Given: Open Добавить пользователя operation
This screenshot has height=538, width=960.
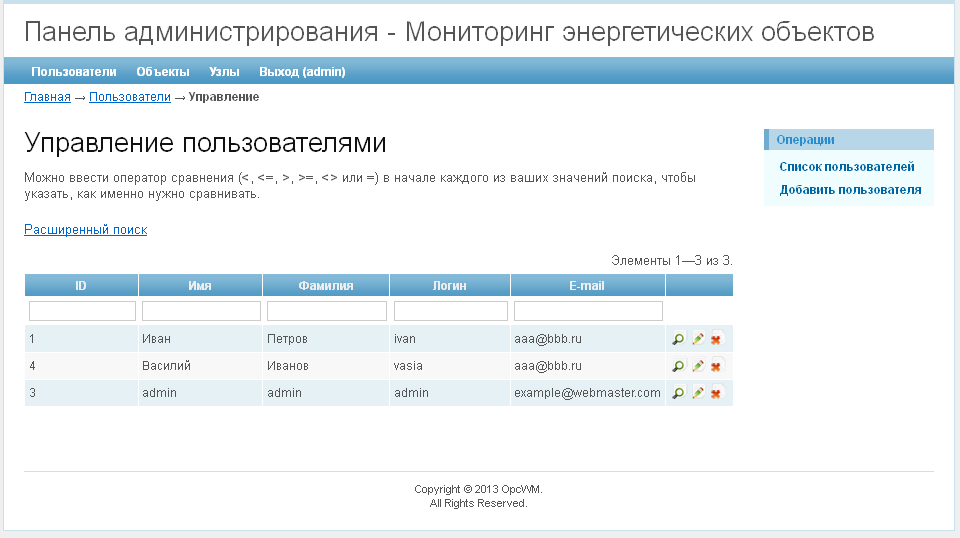Looking at the screenshot, I should click(850, 190).
